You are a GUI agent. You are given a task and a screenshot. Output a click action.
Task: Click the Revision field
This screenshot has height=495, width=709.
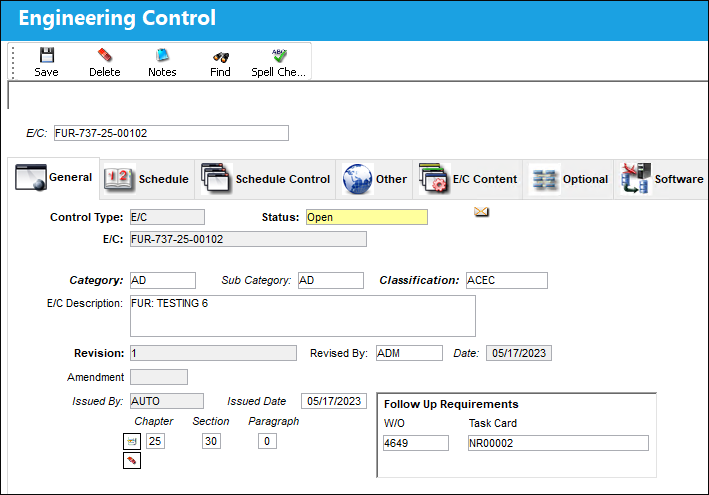click(213, 353)
